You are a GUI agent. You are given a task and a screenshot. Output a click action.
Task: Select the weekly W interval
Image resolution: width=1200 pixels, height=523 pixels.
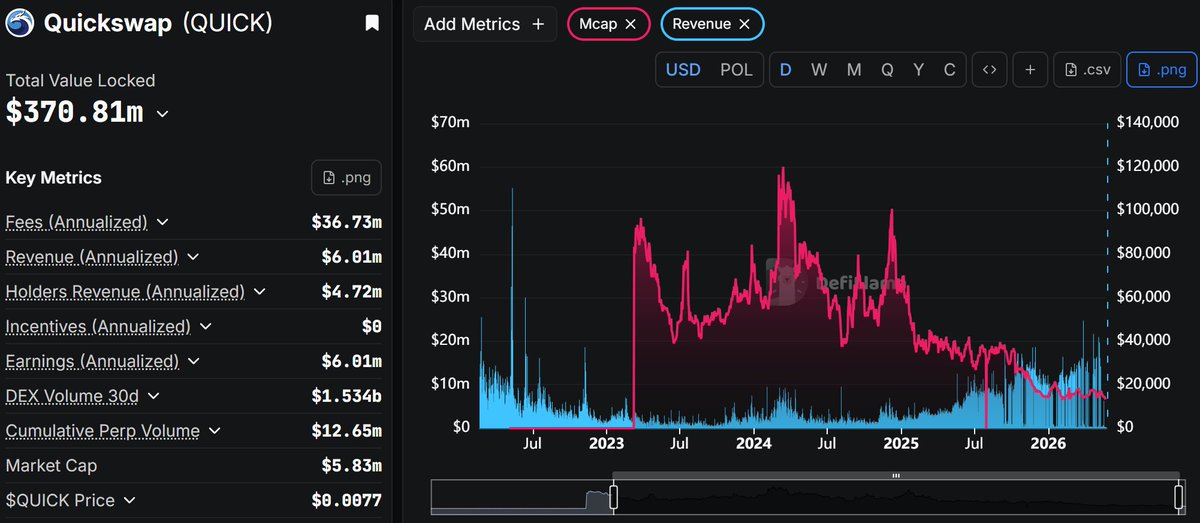tap(819, 70)
